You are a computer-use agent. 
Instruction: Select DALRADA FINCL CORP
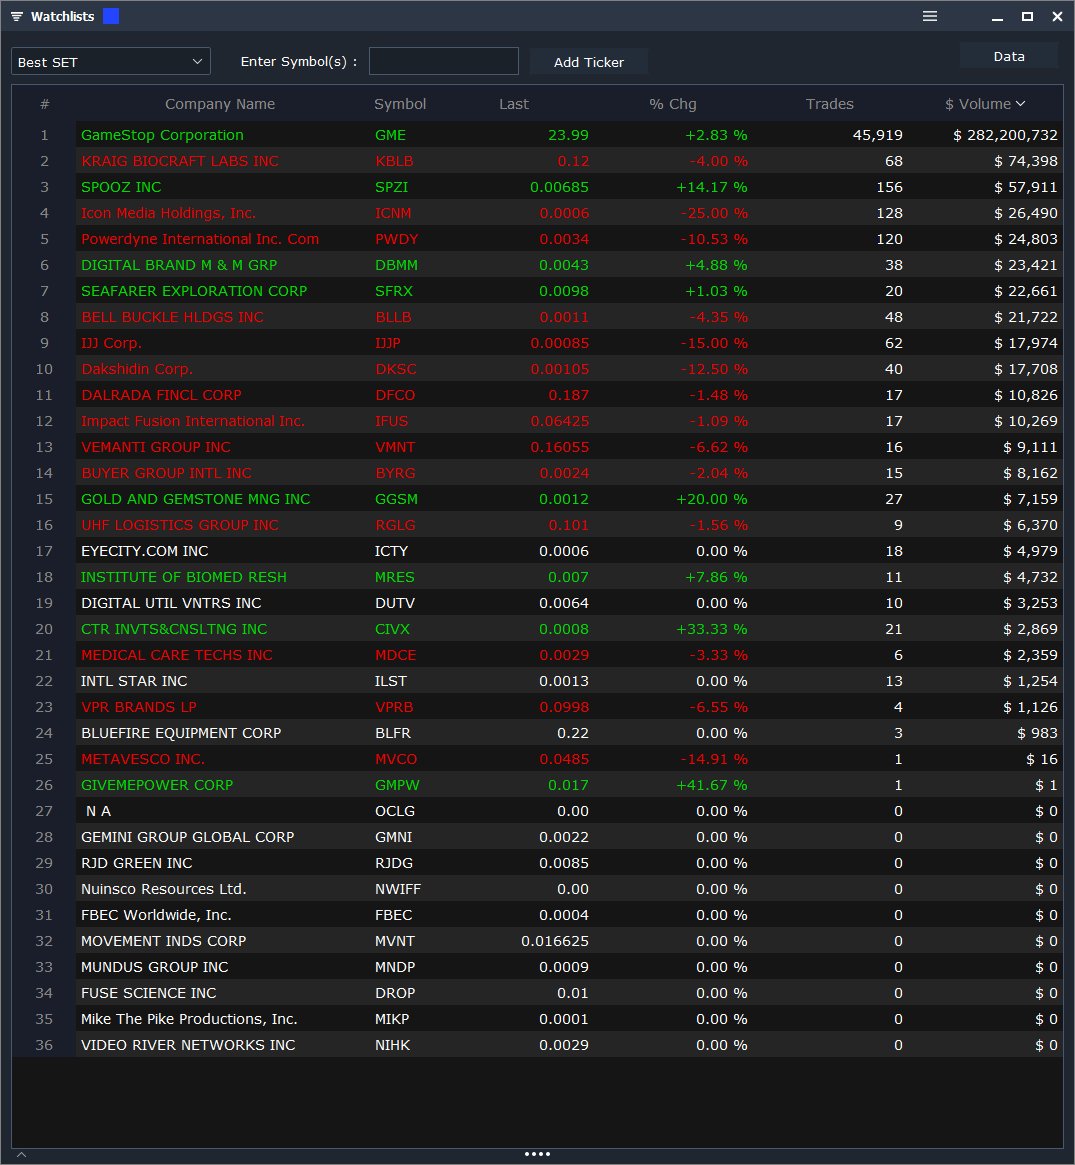point(161,395)
